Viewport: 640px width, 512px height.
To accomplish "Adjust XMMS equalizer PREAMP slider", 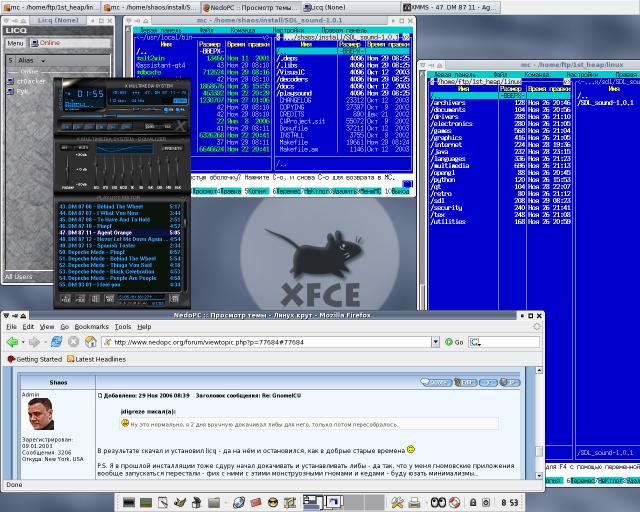I will (67, 170).
